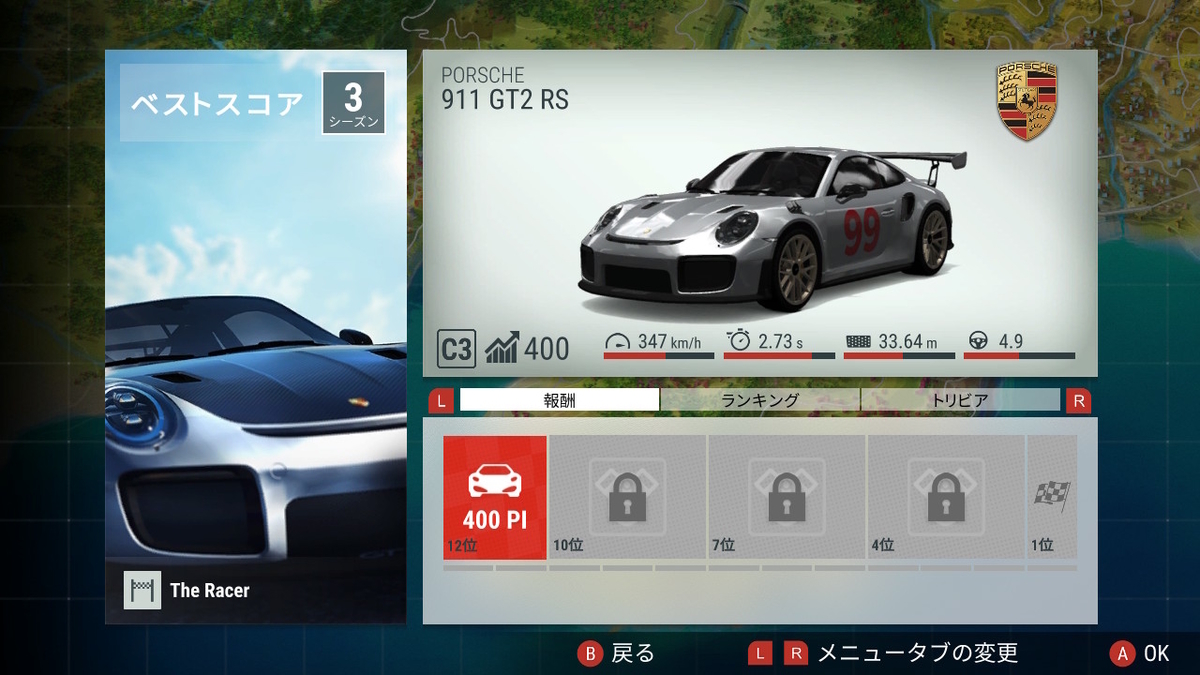Click the braking distance icon beside 33.64 m

(858, 341)
